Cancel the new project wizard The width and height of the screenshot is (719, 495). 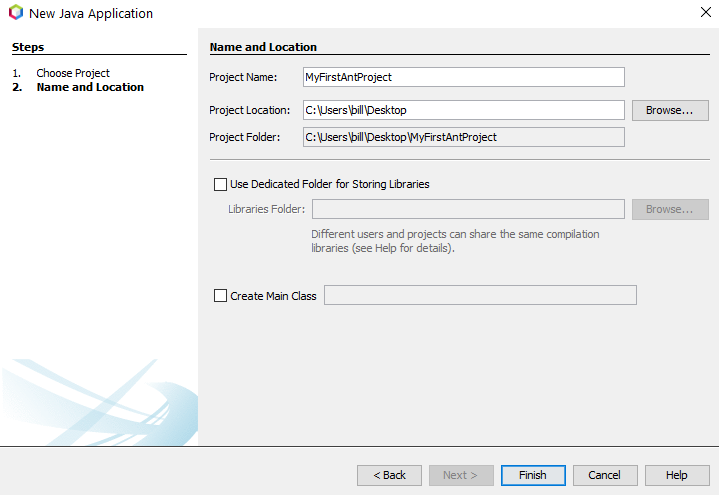pyautogui.click(x=605, y=475)
